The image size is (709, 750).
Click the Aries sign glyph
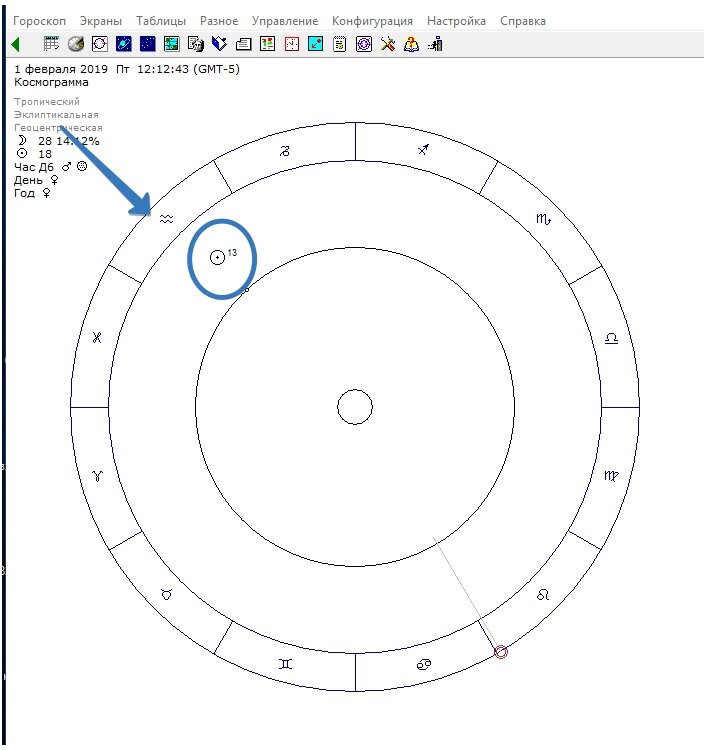click(x=98, y=475)
